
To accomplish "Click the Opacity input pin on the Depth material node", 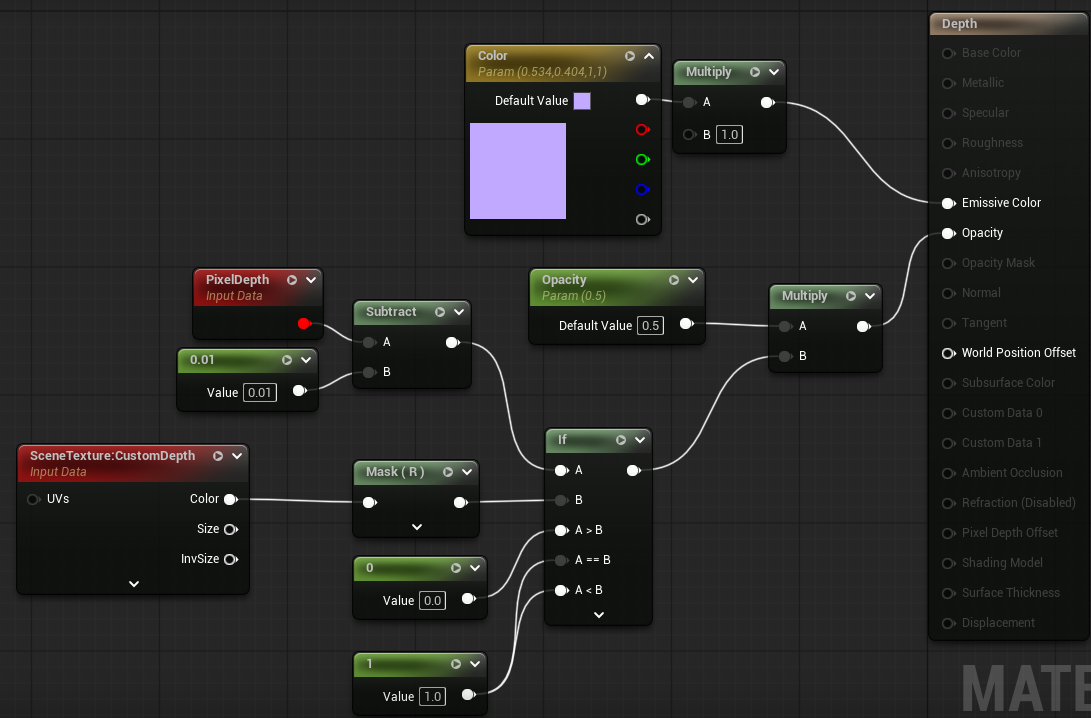I will 948,233.
